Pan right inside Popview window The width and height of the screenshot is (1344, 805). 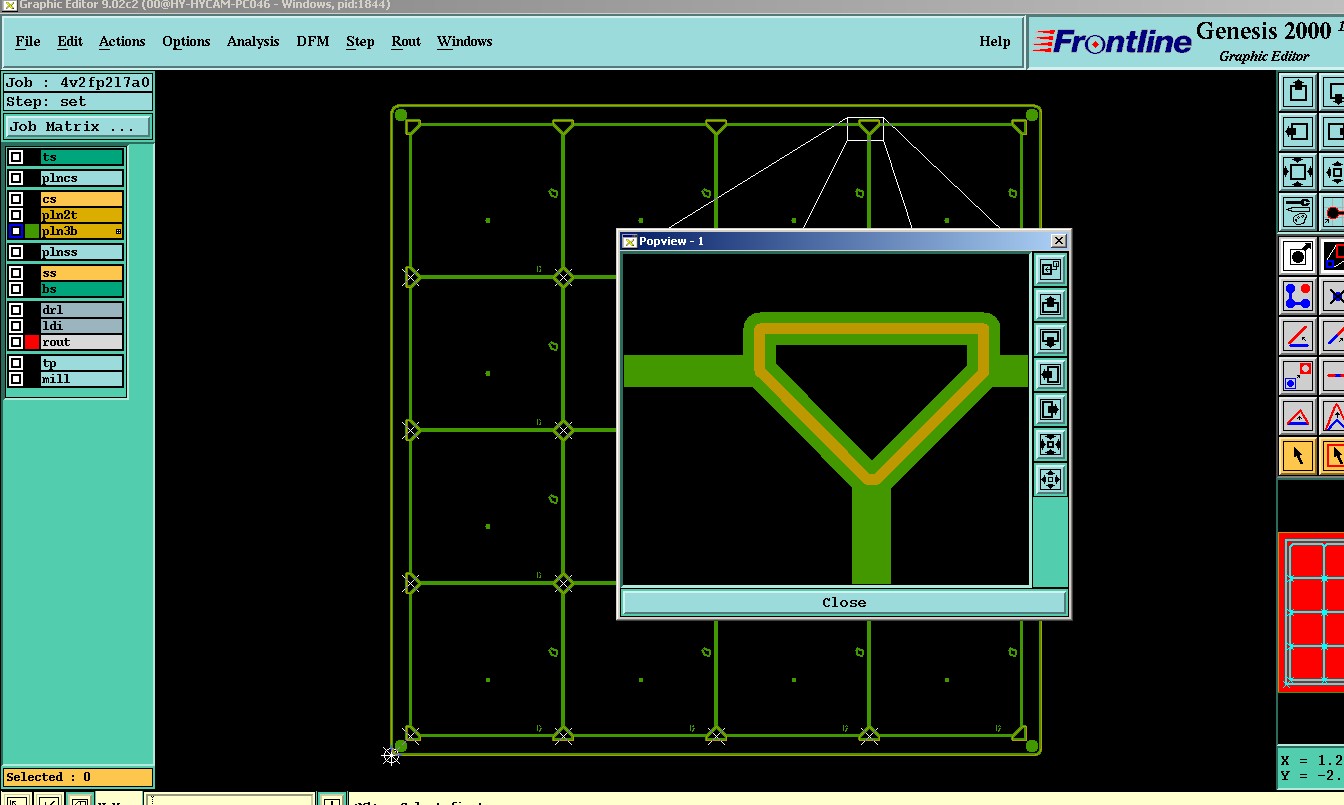pyautogui.click(x=1050, y=410)
